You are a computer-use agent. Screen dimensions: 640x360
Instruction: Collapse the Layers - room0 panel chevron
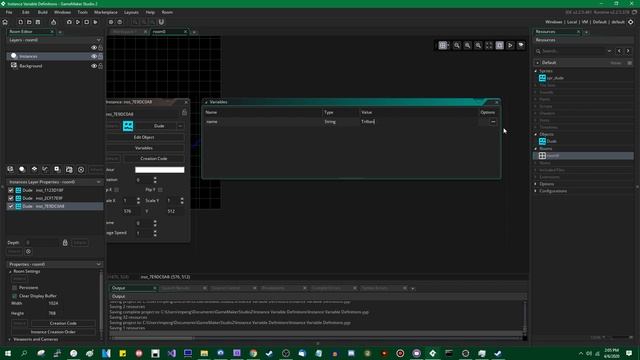click(x=98, y=40)
